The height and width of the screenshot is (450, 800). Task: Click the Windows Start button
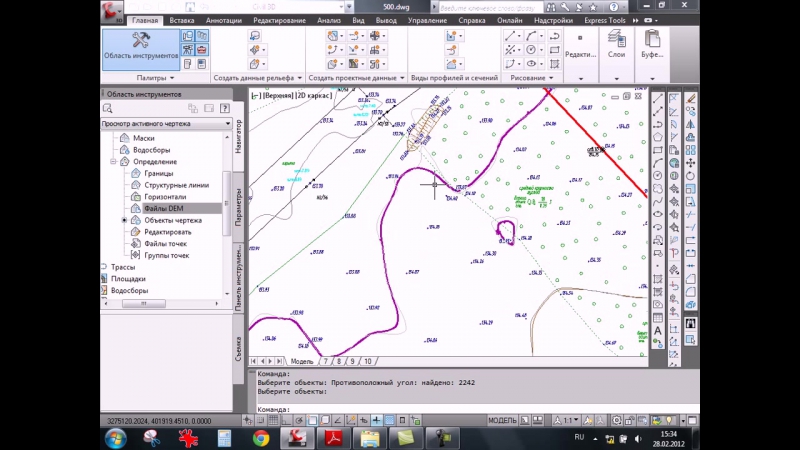point(116,438)
